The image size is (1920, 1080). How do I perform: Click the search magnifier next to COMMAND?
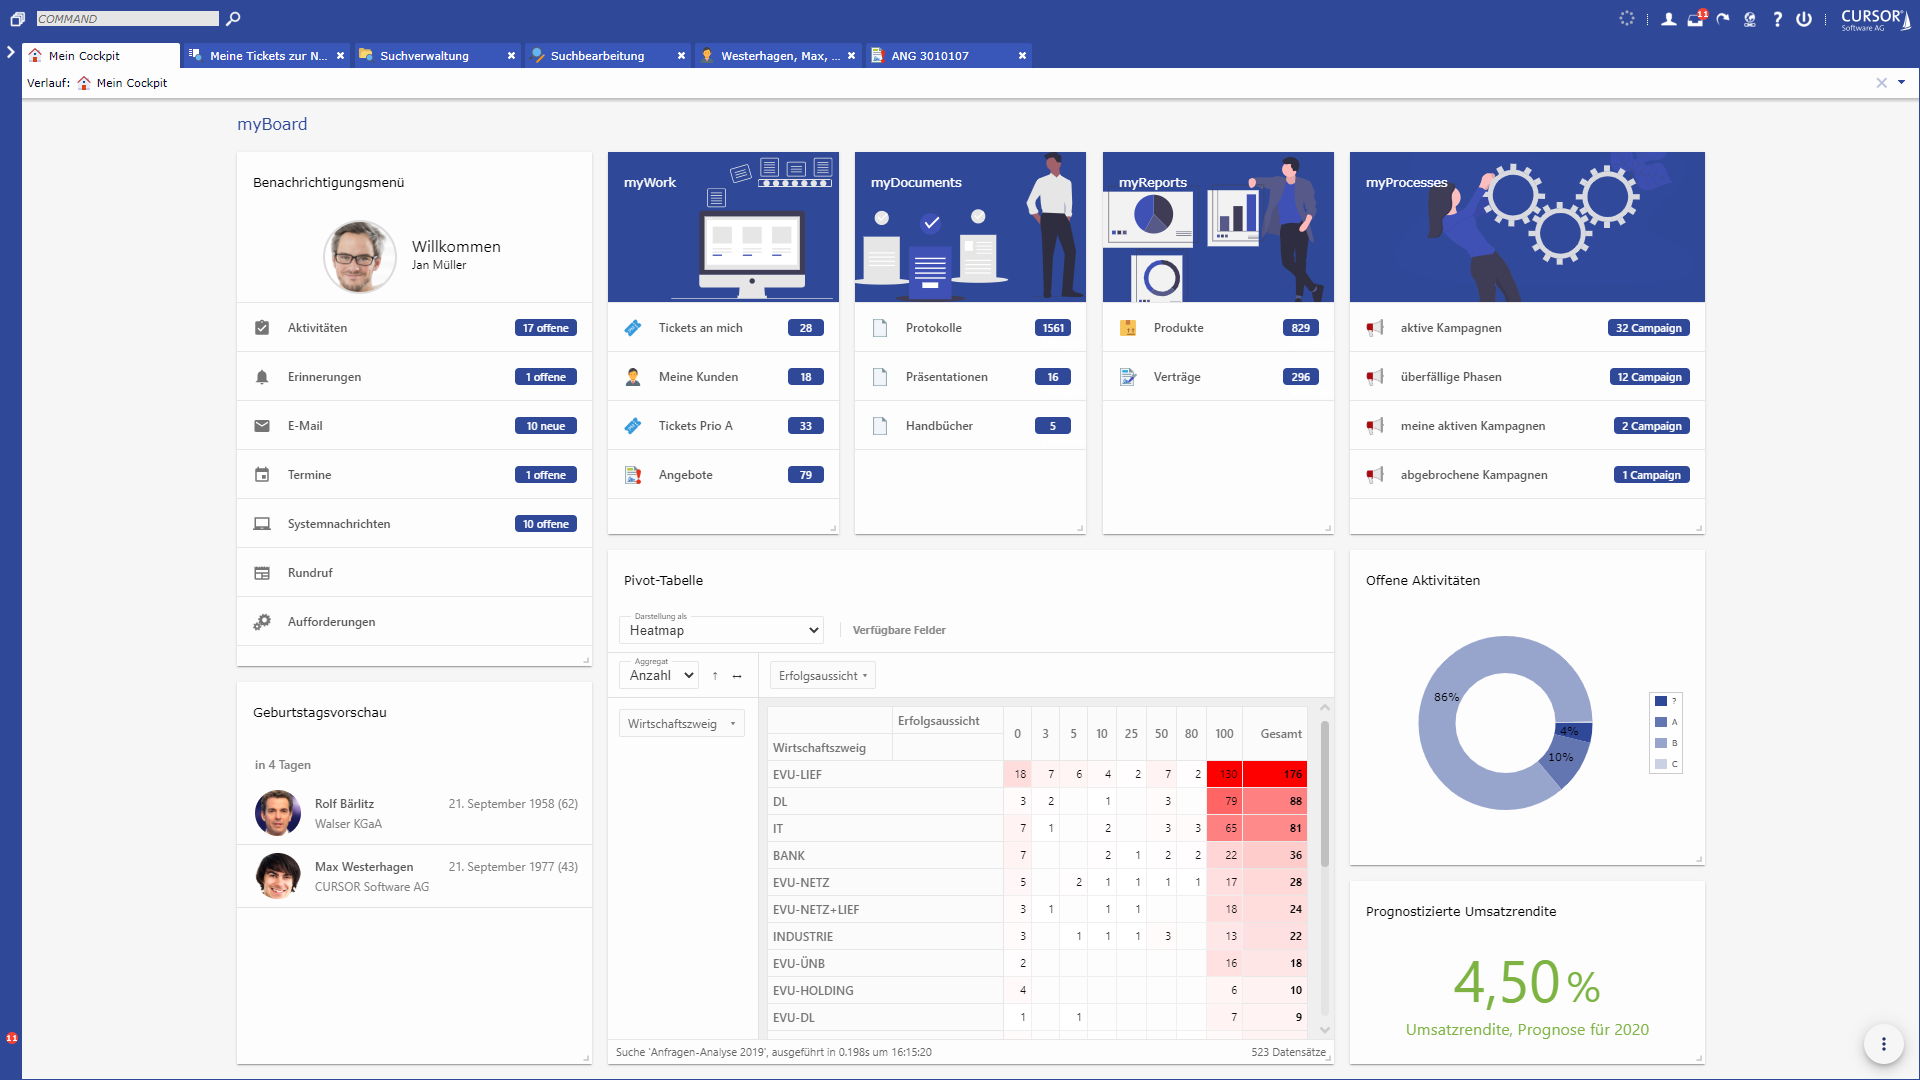(233, 18)
